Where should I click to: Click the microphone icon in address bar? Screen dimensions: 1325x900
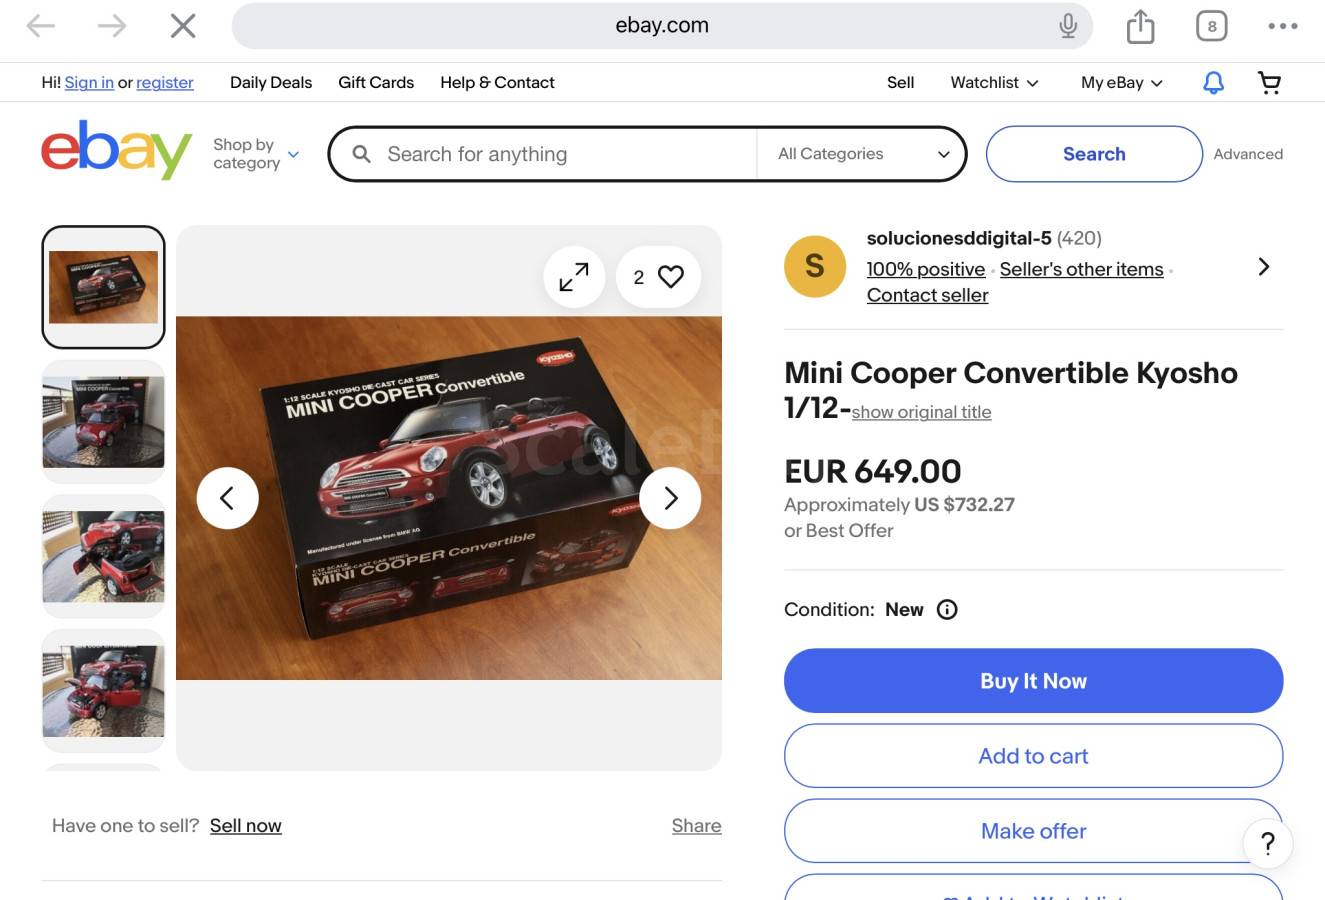point(1068,26)
